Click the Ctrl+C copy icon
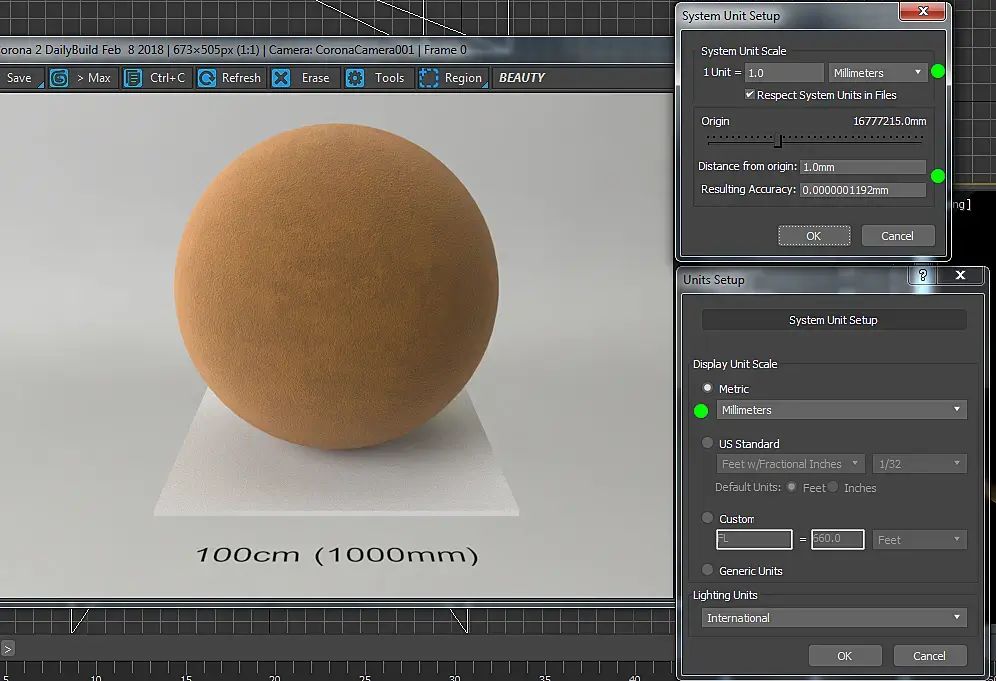 [x=133, y=78]
